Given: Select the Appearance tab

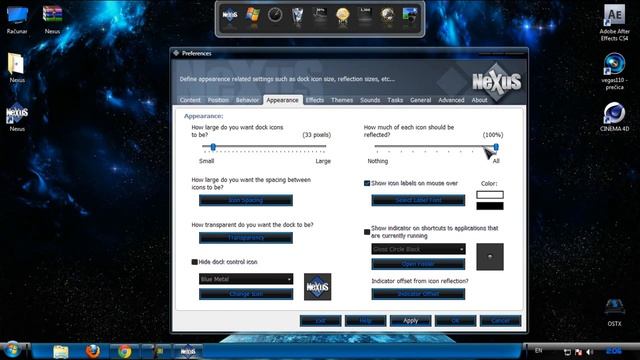Looking at the screenshot, I should click(x=282, y=100).
